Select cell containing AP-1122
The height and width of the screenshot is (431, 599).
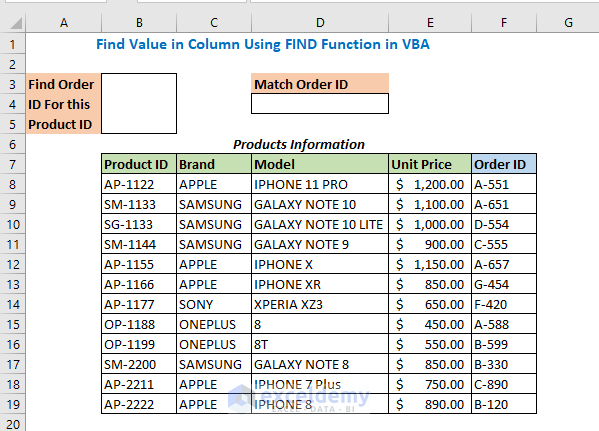pyautogui.click(x=139, y=185)
